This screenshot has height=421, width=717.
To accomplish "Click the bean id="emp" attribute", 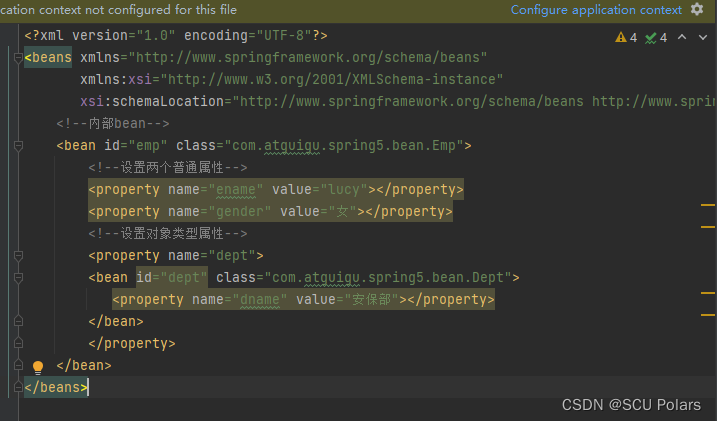I will 136,145.
